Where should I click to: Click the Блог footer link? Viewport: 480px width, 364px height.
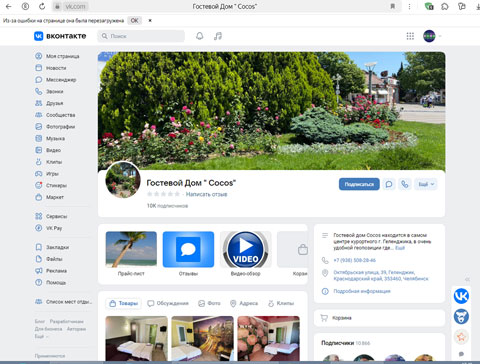tap(40, 321)
